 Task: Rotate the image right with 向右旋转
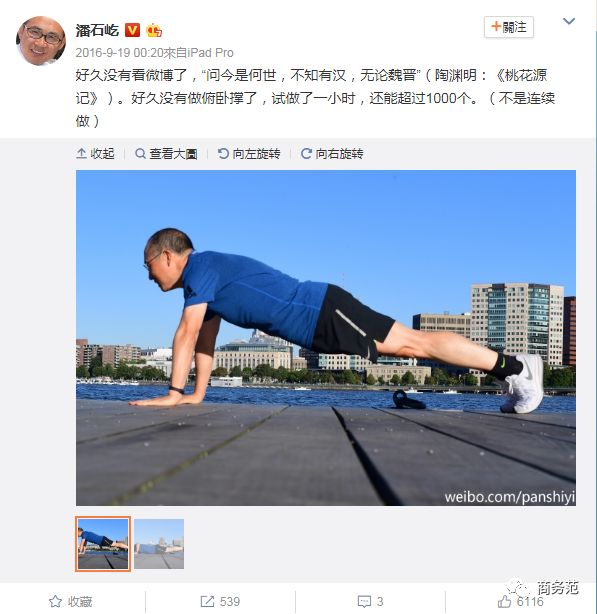coord(332,154)
